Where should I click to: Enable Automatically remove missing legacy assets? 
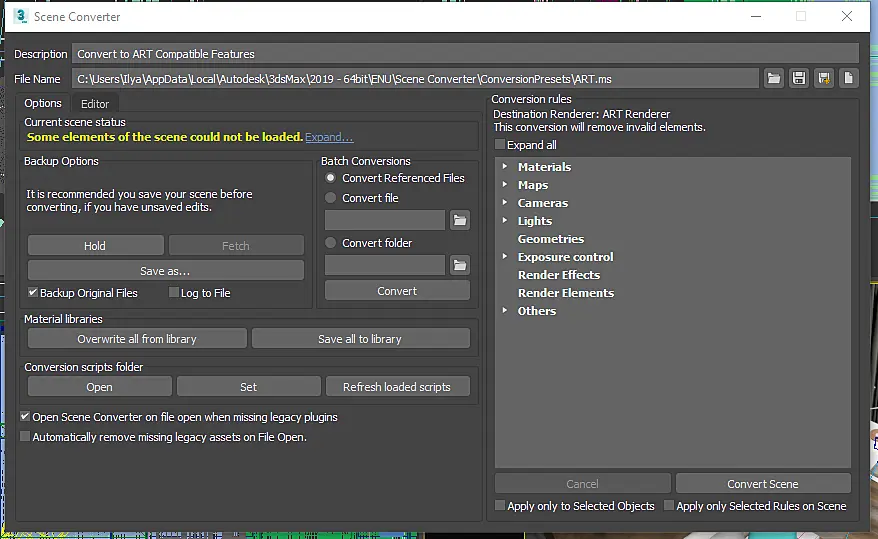tap(25, 436)
